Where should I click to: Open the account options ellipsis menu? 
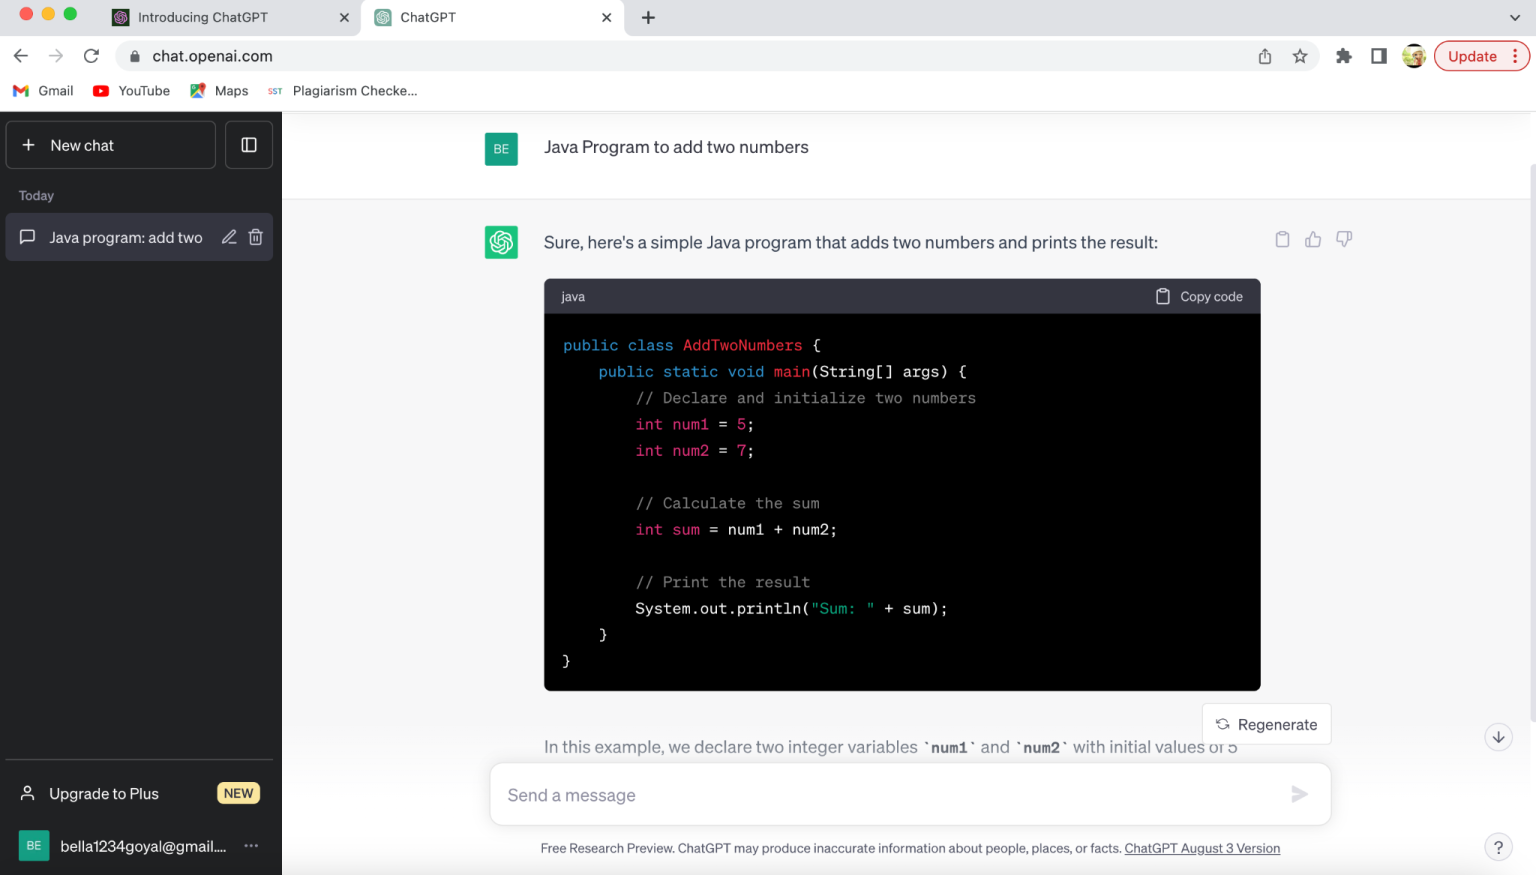[250, 846]
